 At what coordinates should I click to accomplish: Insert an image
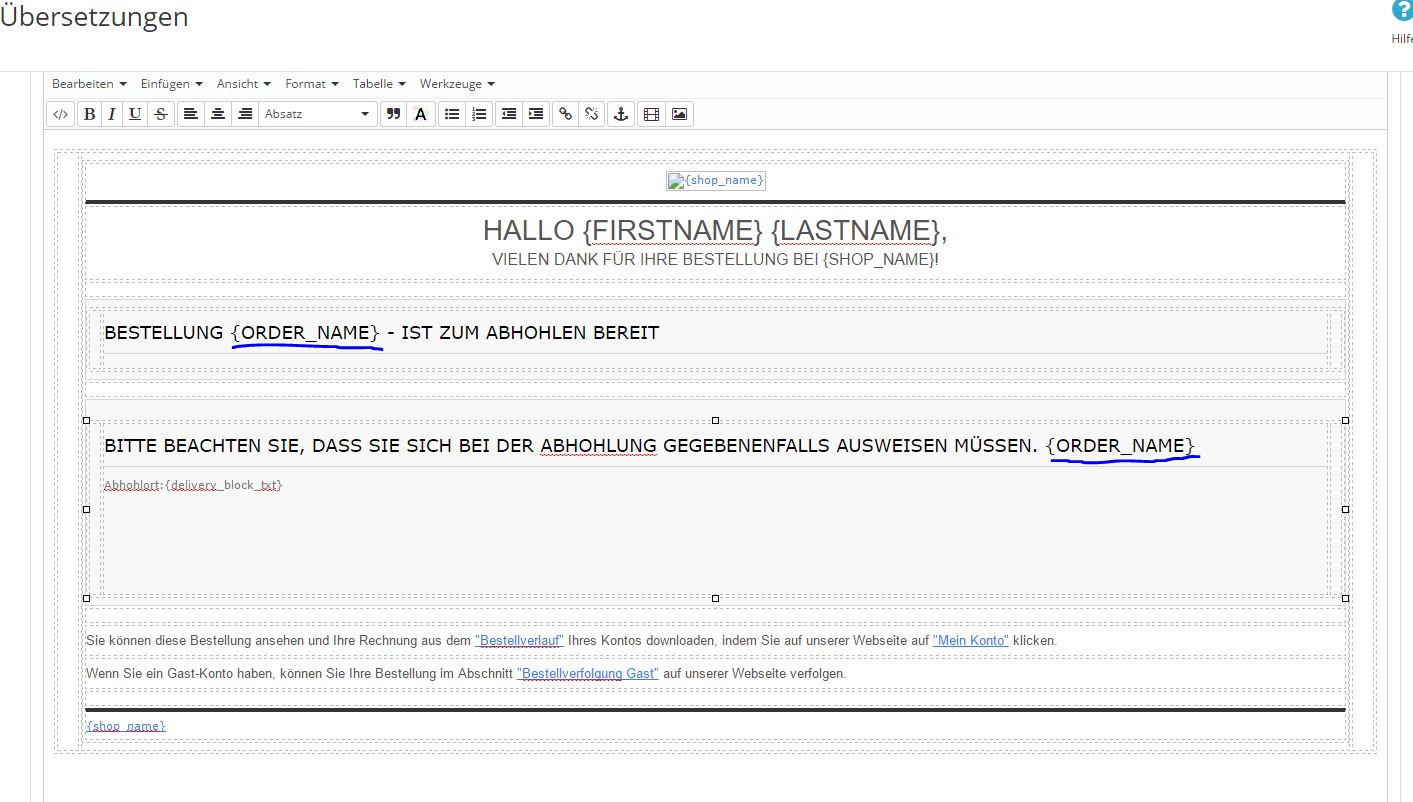point(680,114)
